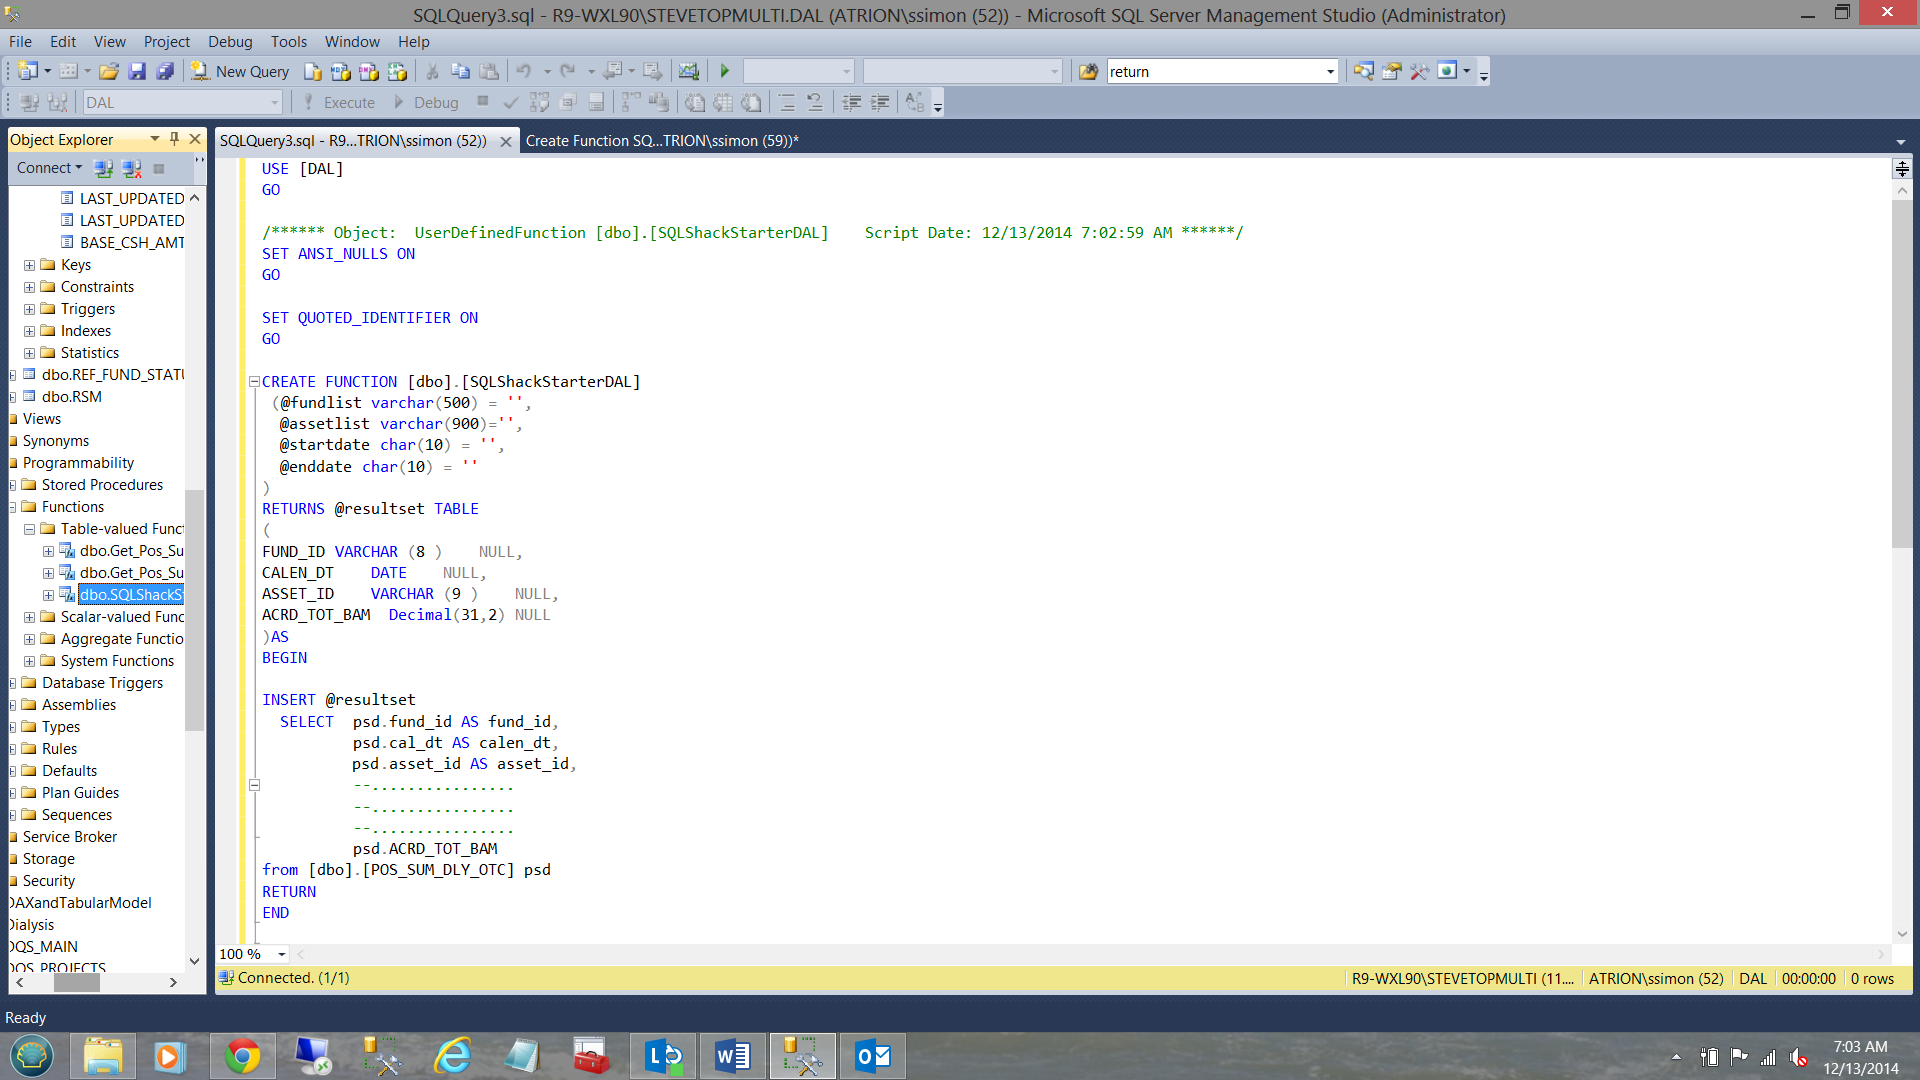Viewport: 1920px width, 1080px height.
Task: Expand the Scalar-valued Functions folder
Action: (x=29, y=617)
